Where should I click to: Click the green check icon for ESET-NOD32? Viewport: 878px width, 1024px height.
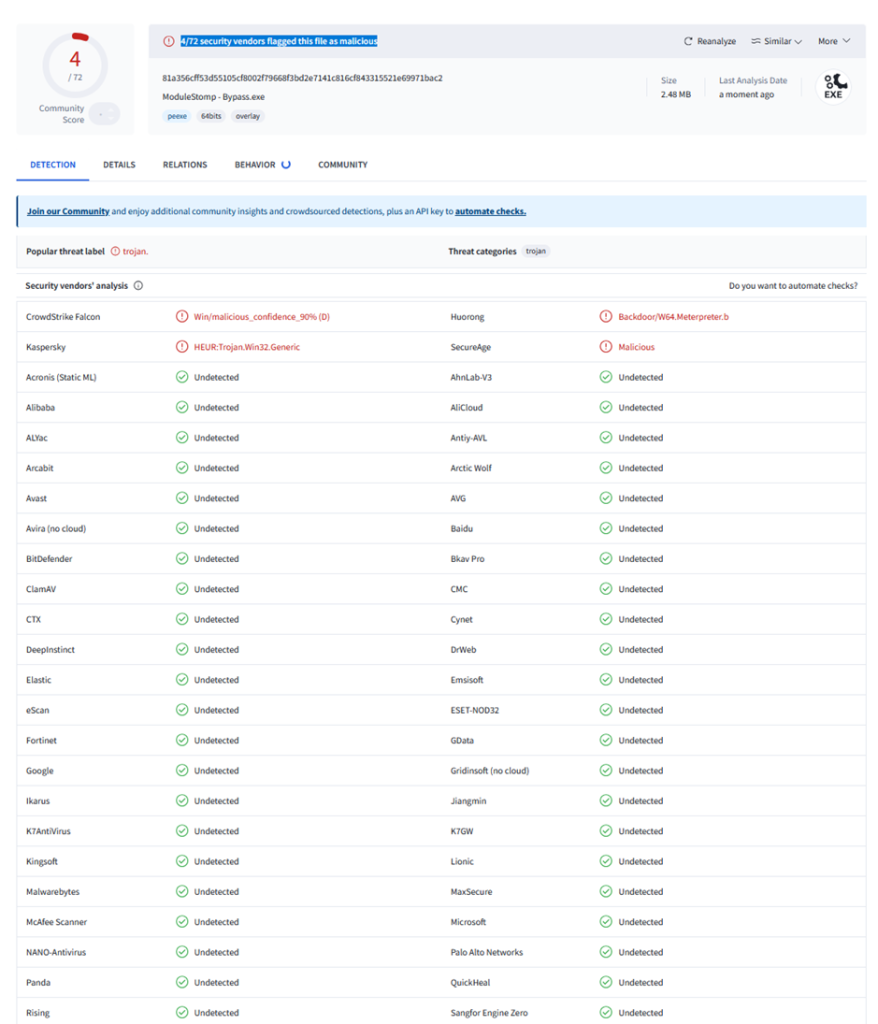(606, 710)
